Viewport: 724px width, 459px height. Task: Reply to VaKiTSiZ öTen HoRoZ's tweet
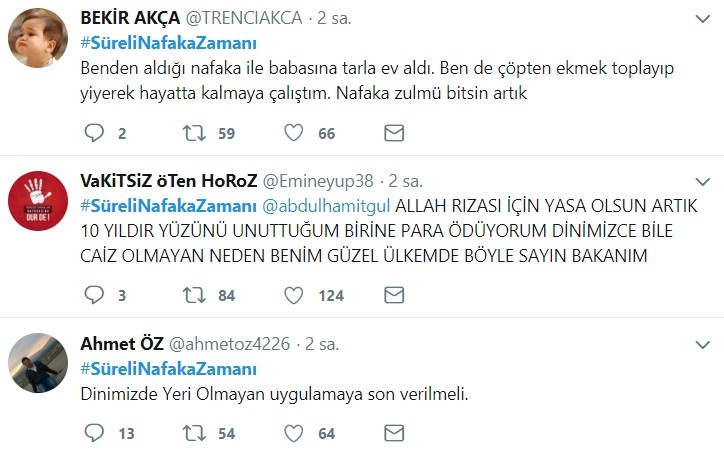(x=93, y=295)
